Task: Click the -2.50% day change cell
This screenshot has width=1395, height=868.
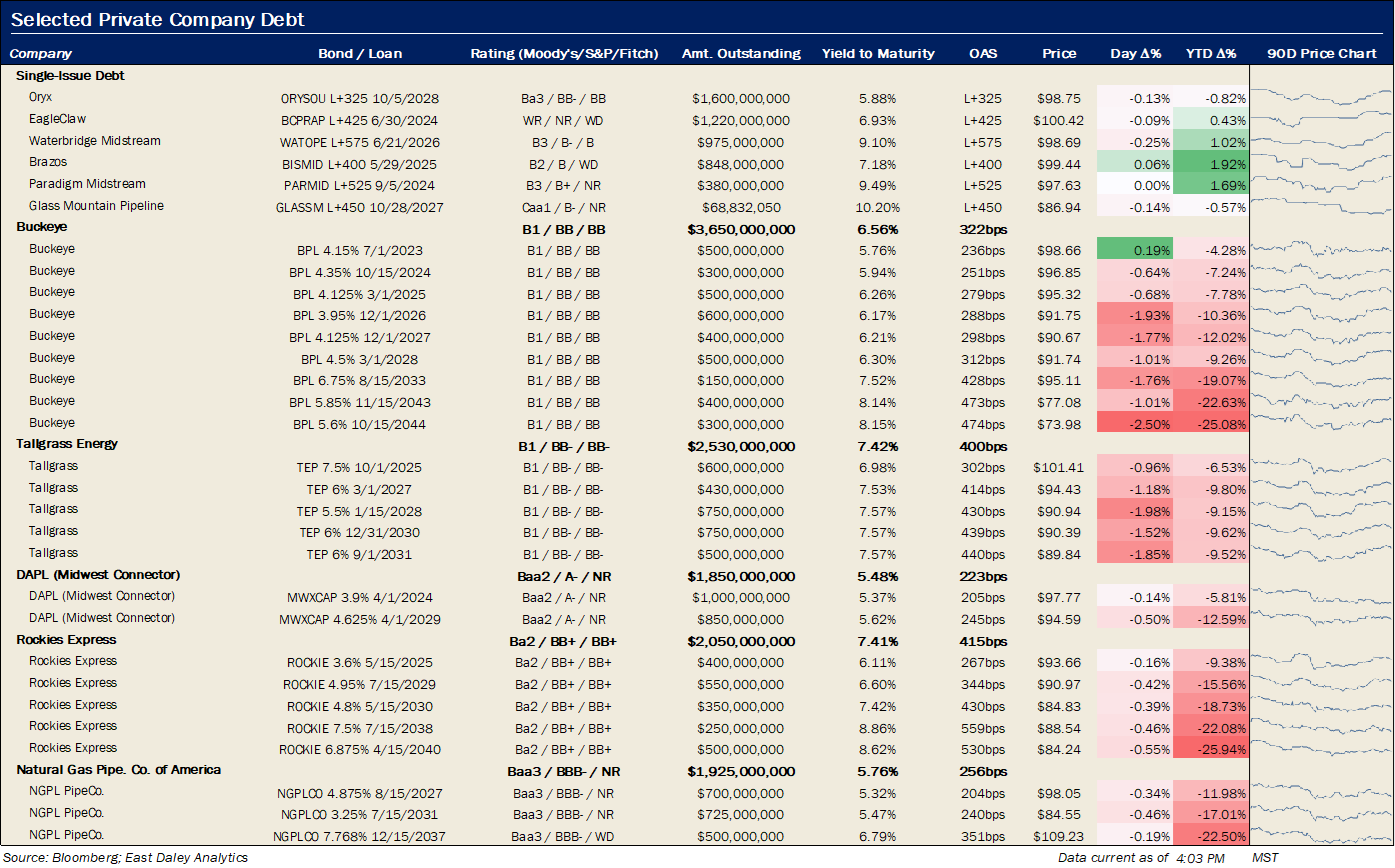Action: pos(1135,423)
